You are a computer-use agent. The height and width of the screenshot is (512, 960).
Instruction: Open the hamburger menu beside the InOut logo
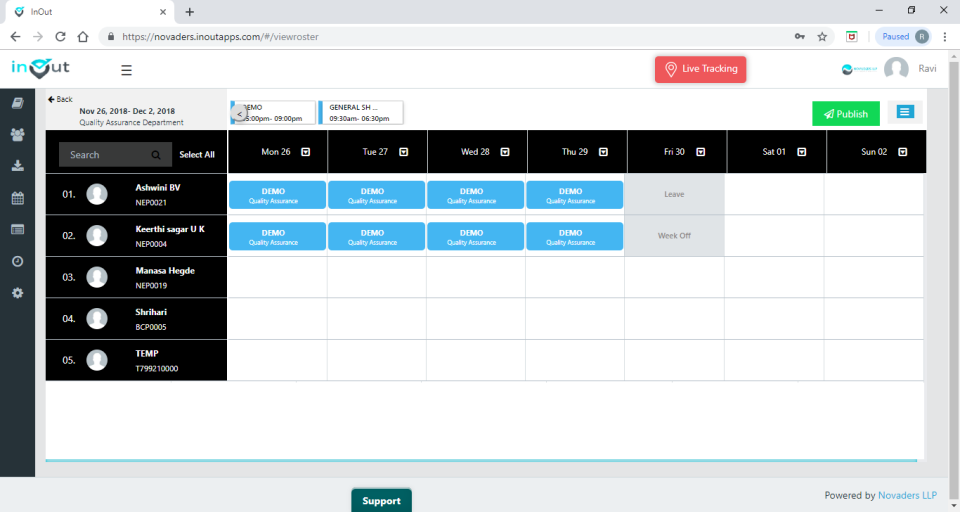(126, 70)
